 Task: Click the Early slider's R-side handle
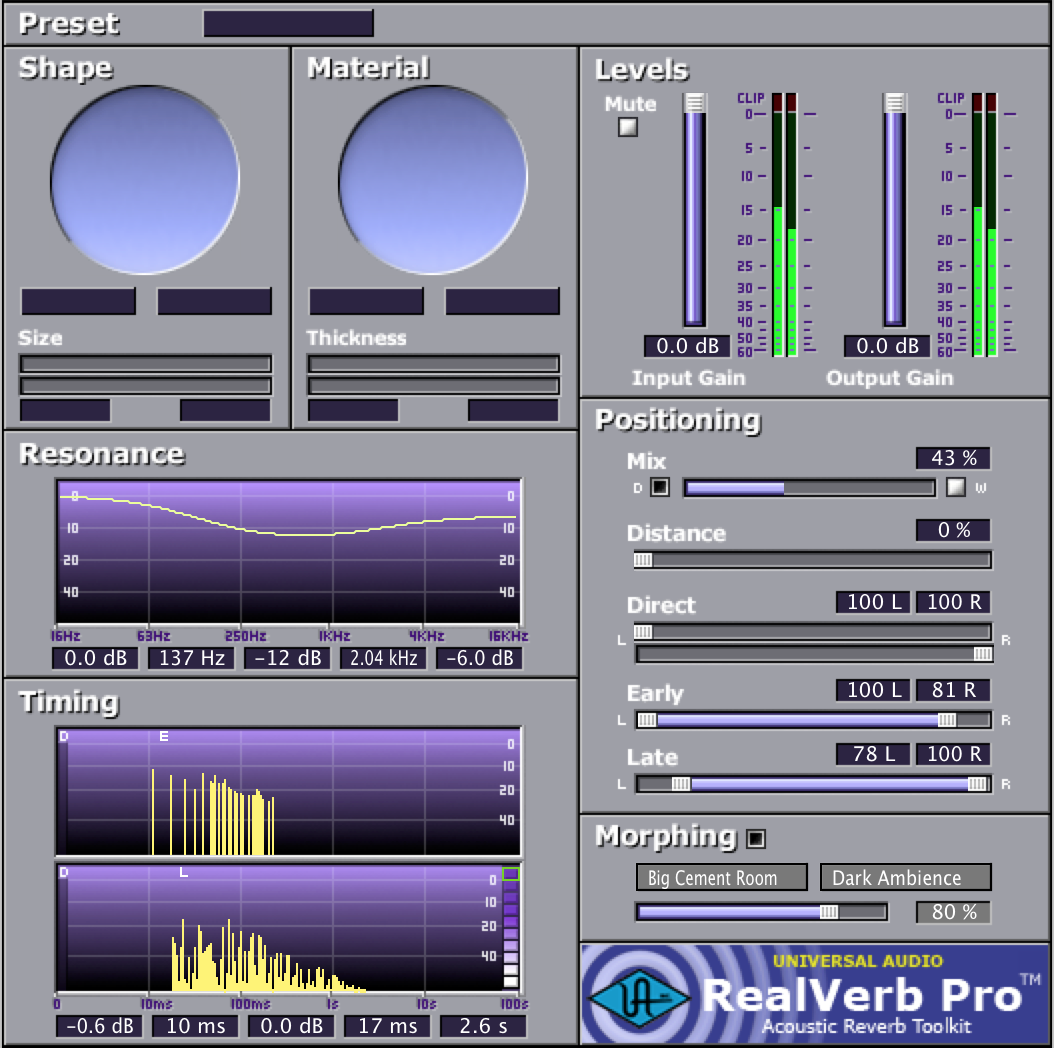coord(947,720)
